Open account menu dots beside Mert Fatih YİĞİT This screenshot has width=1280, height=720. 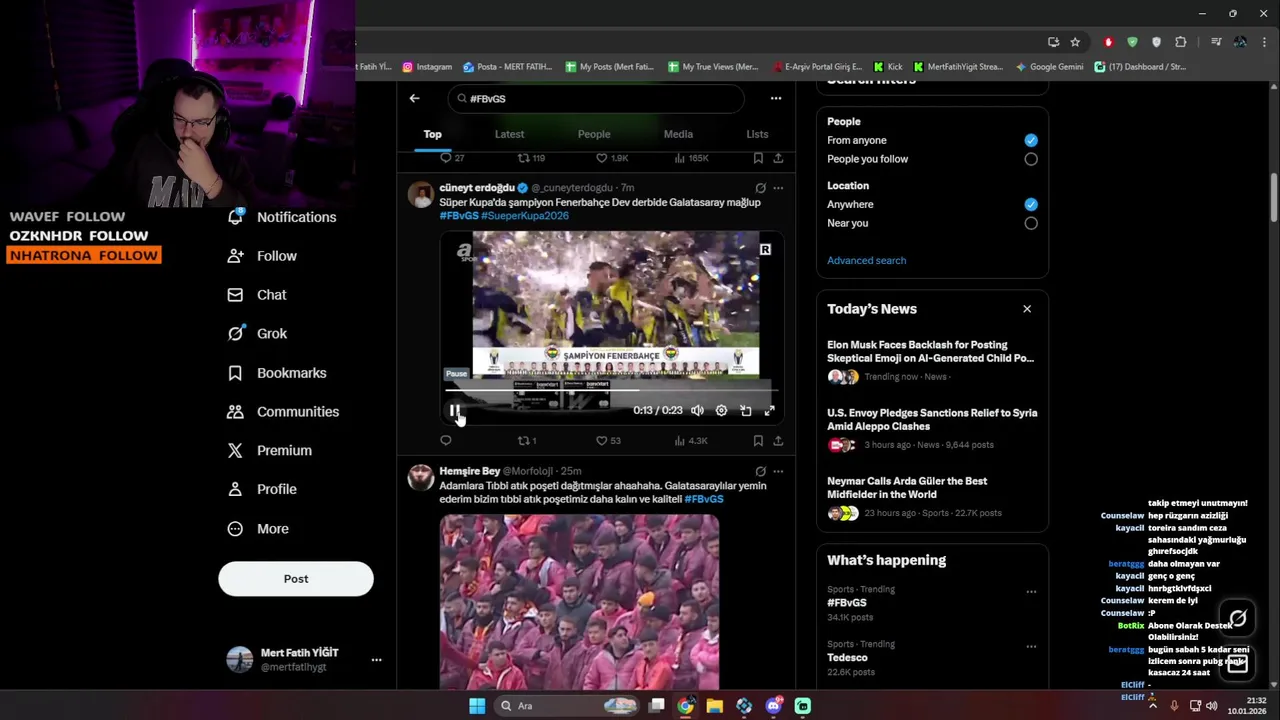click(x=376, y=660)
